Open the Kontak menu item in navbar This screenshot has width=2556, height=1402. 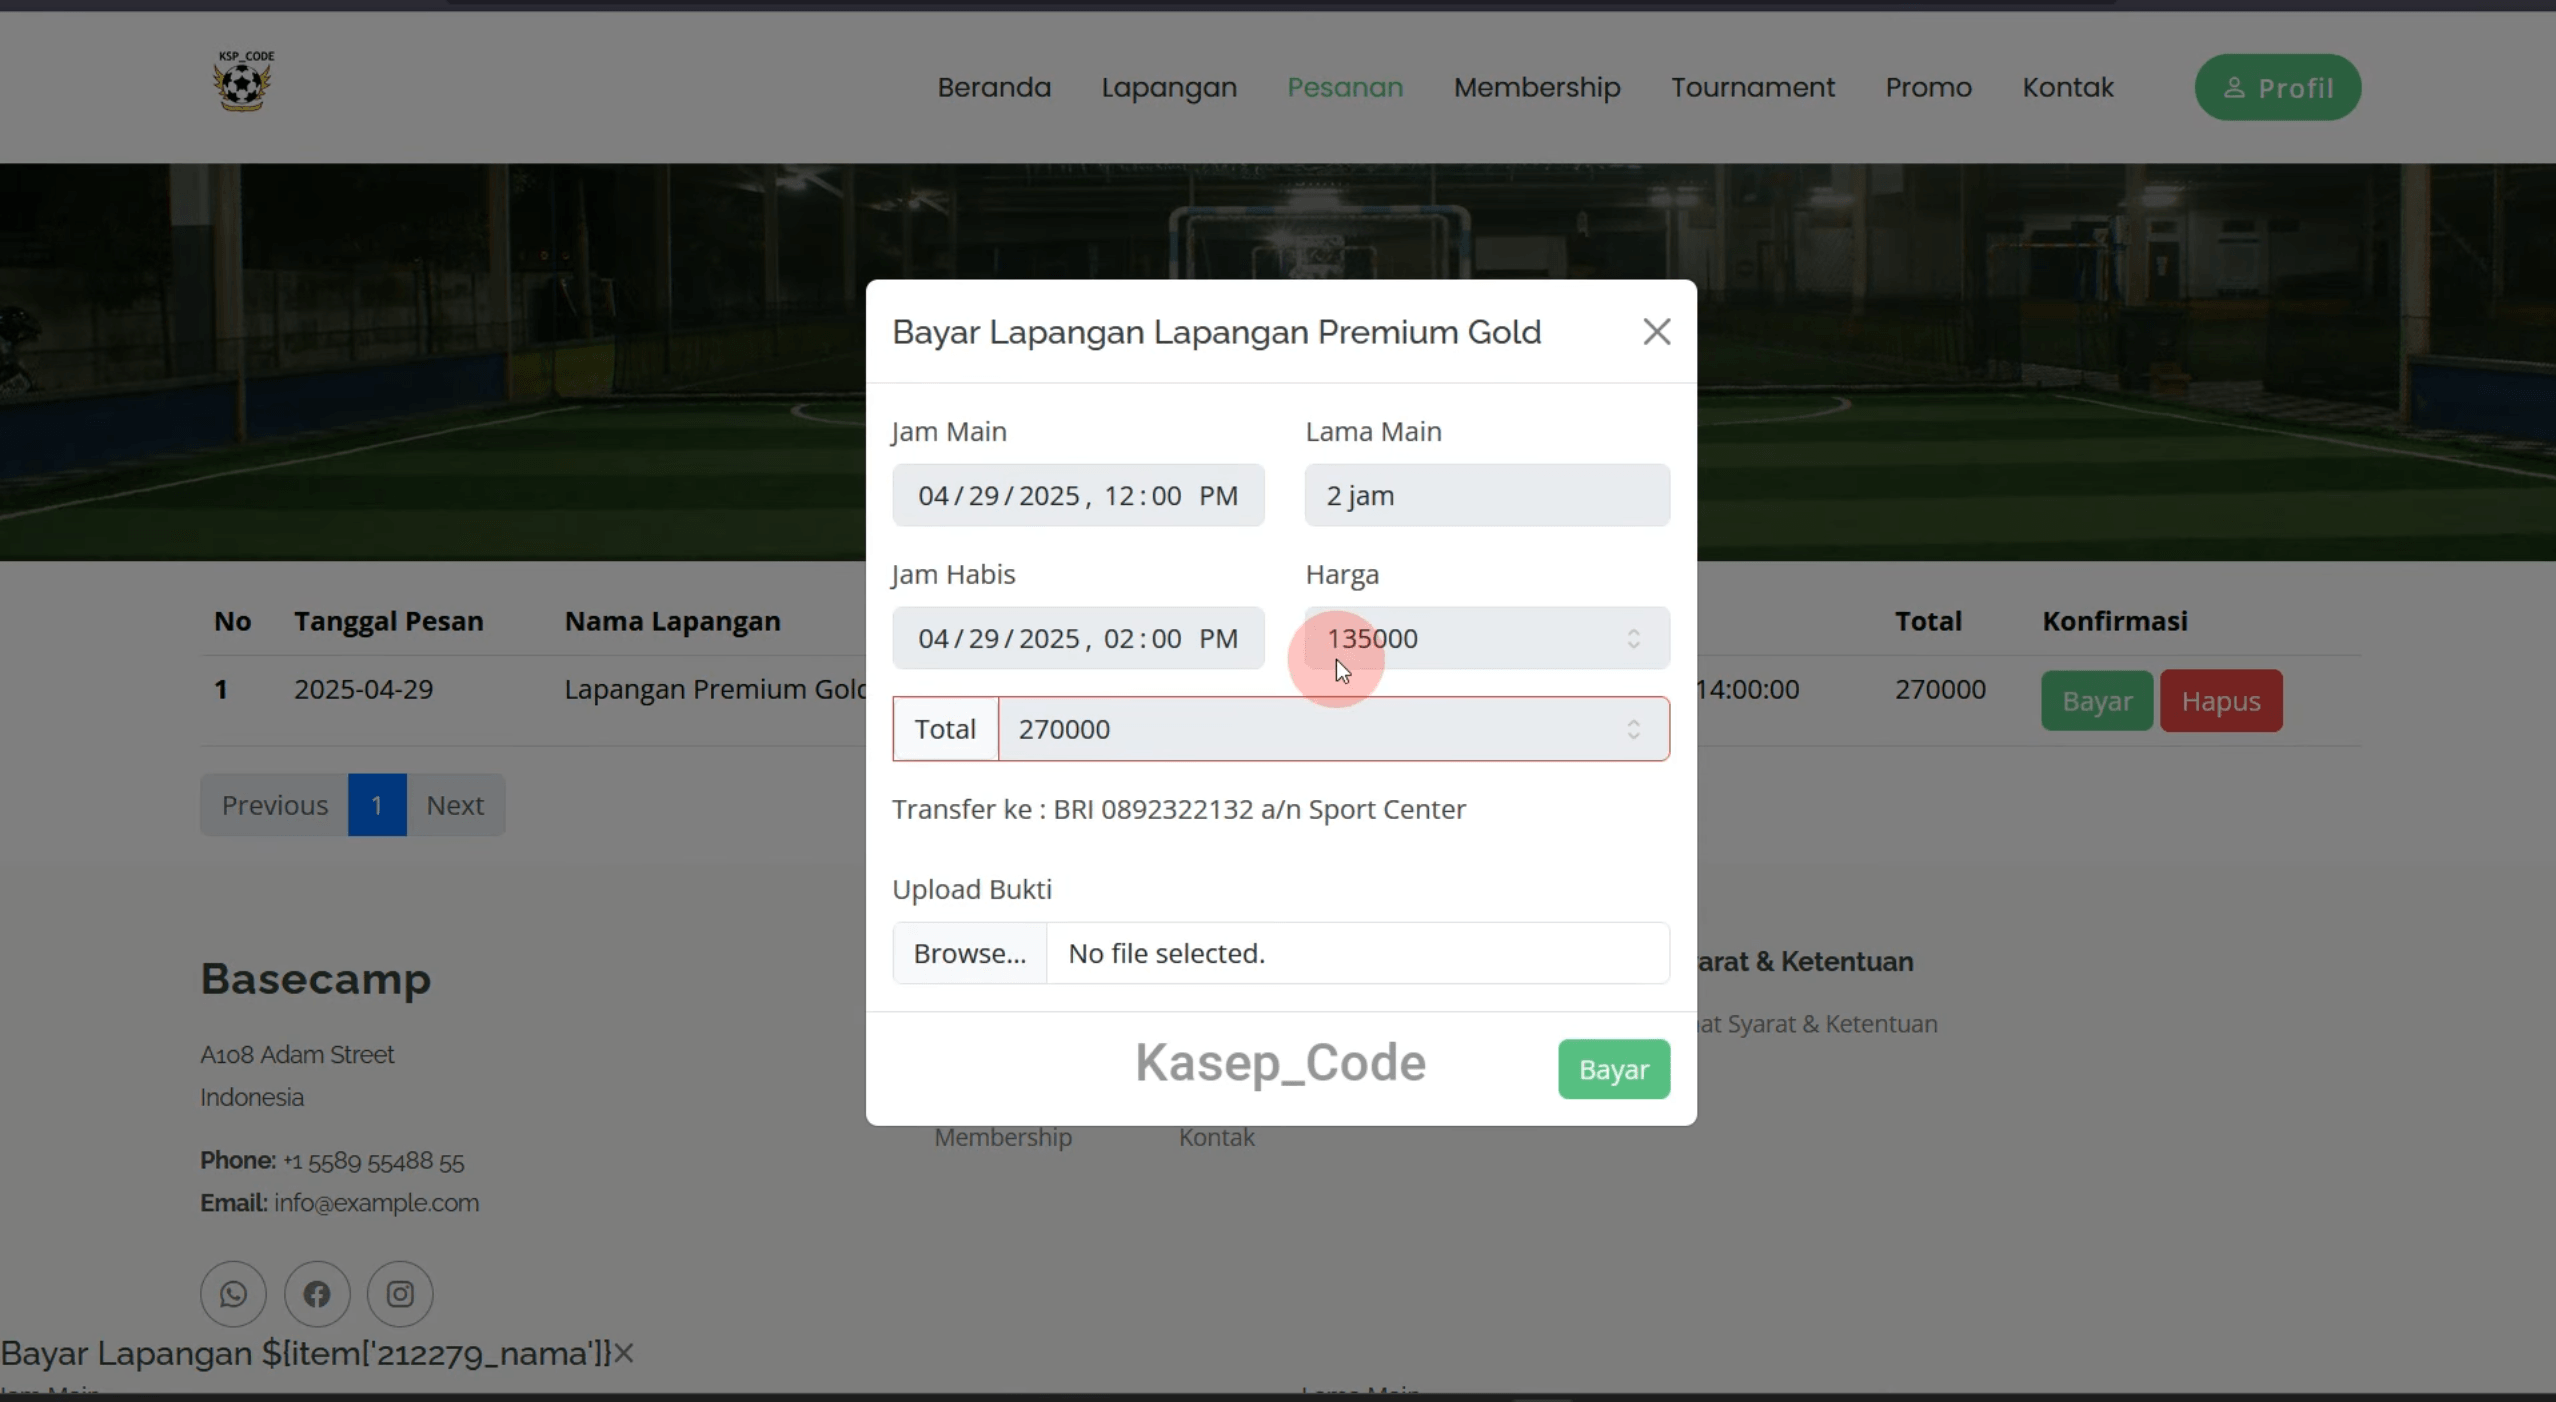[x=2068, y=88]
